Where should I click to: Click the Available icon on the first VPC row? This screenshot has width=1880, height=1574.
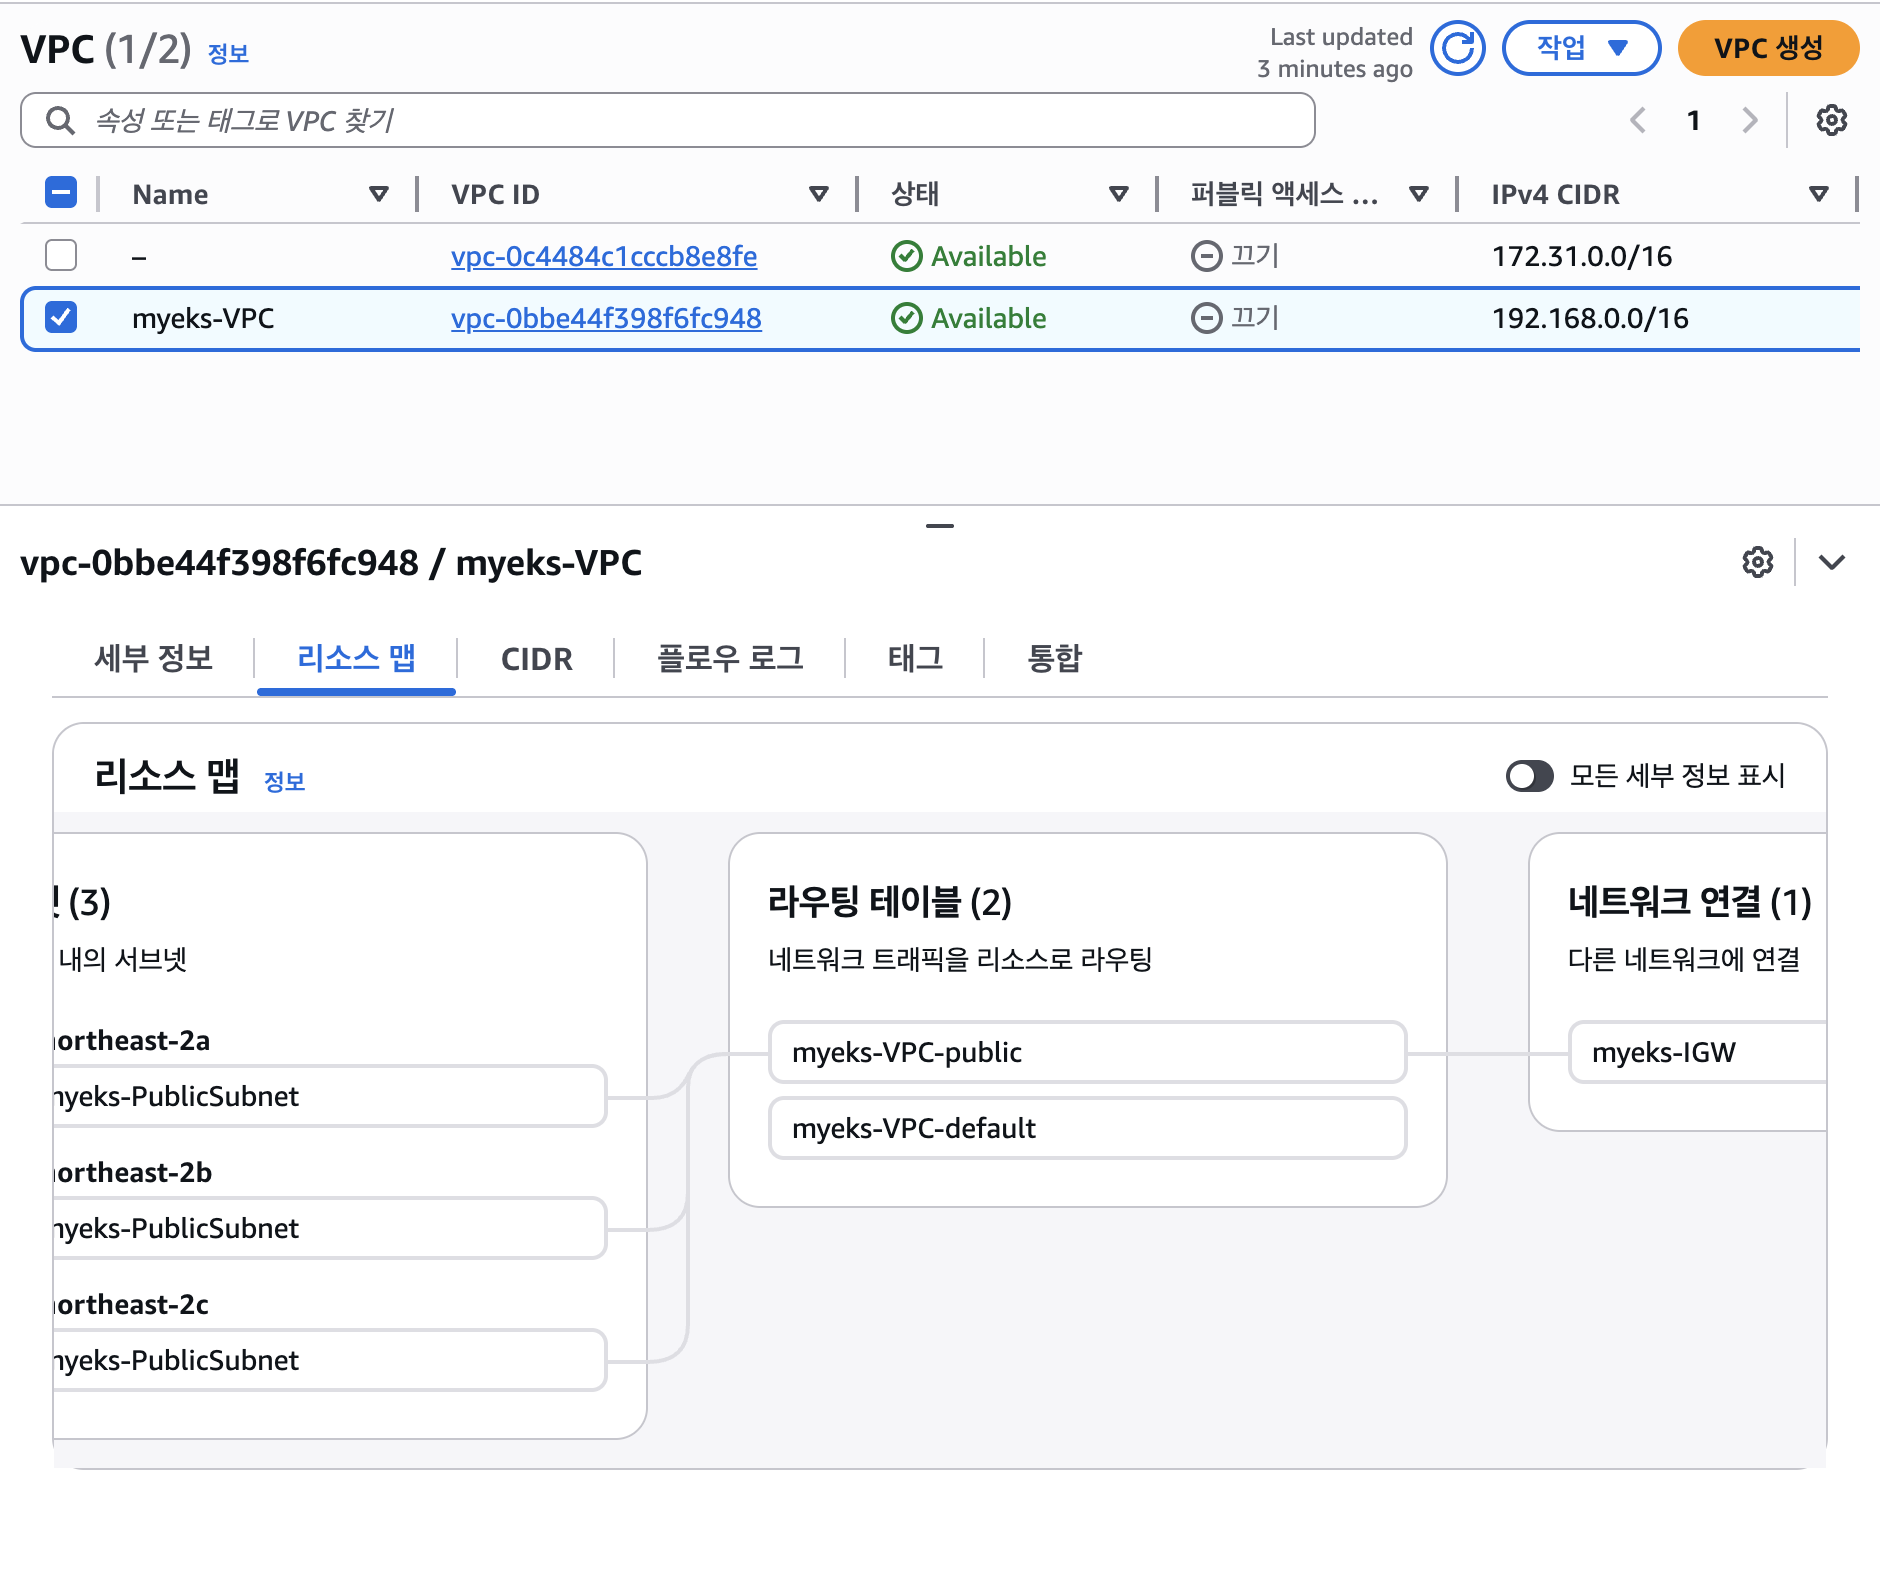(906, 256)
